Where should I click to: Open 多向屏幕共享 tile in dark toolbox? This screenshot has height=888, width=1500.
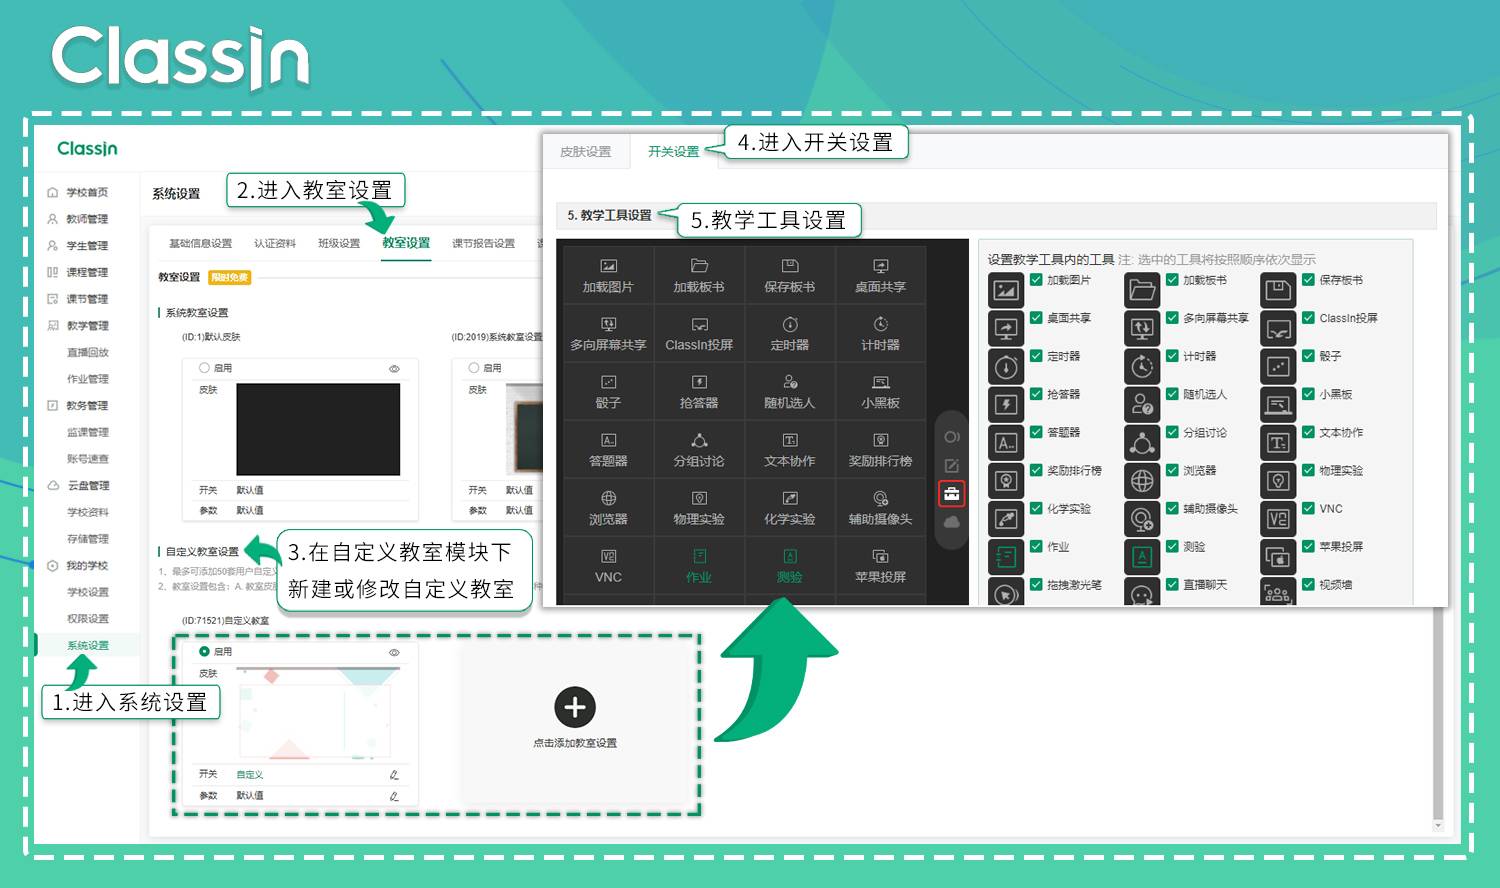[608, 333]
